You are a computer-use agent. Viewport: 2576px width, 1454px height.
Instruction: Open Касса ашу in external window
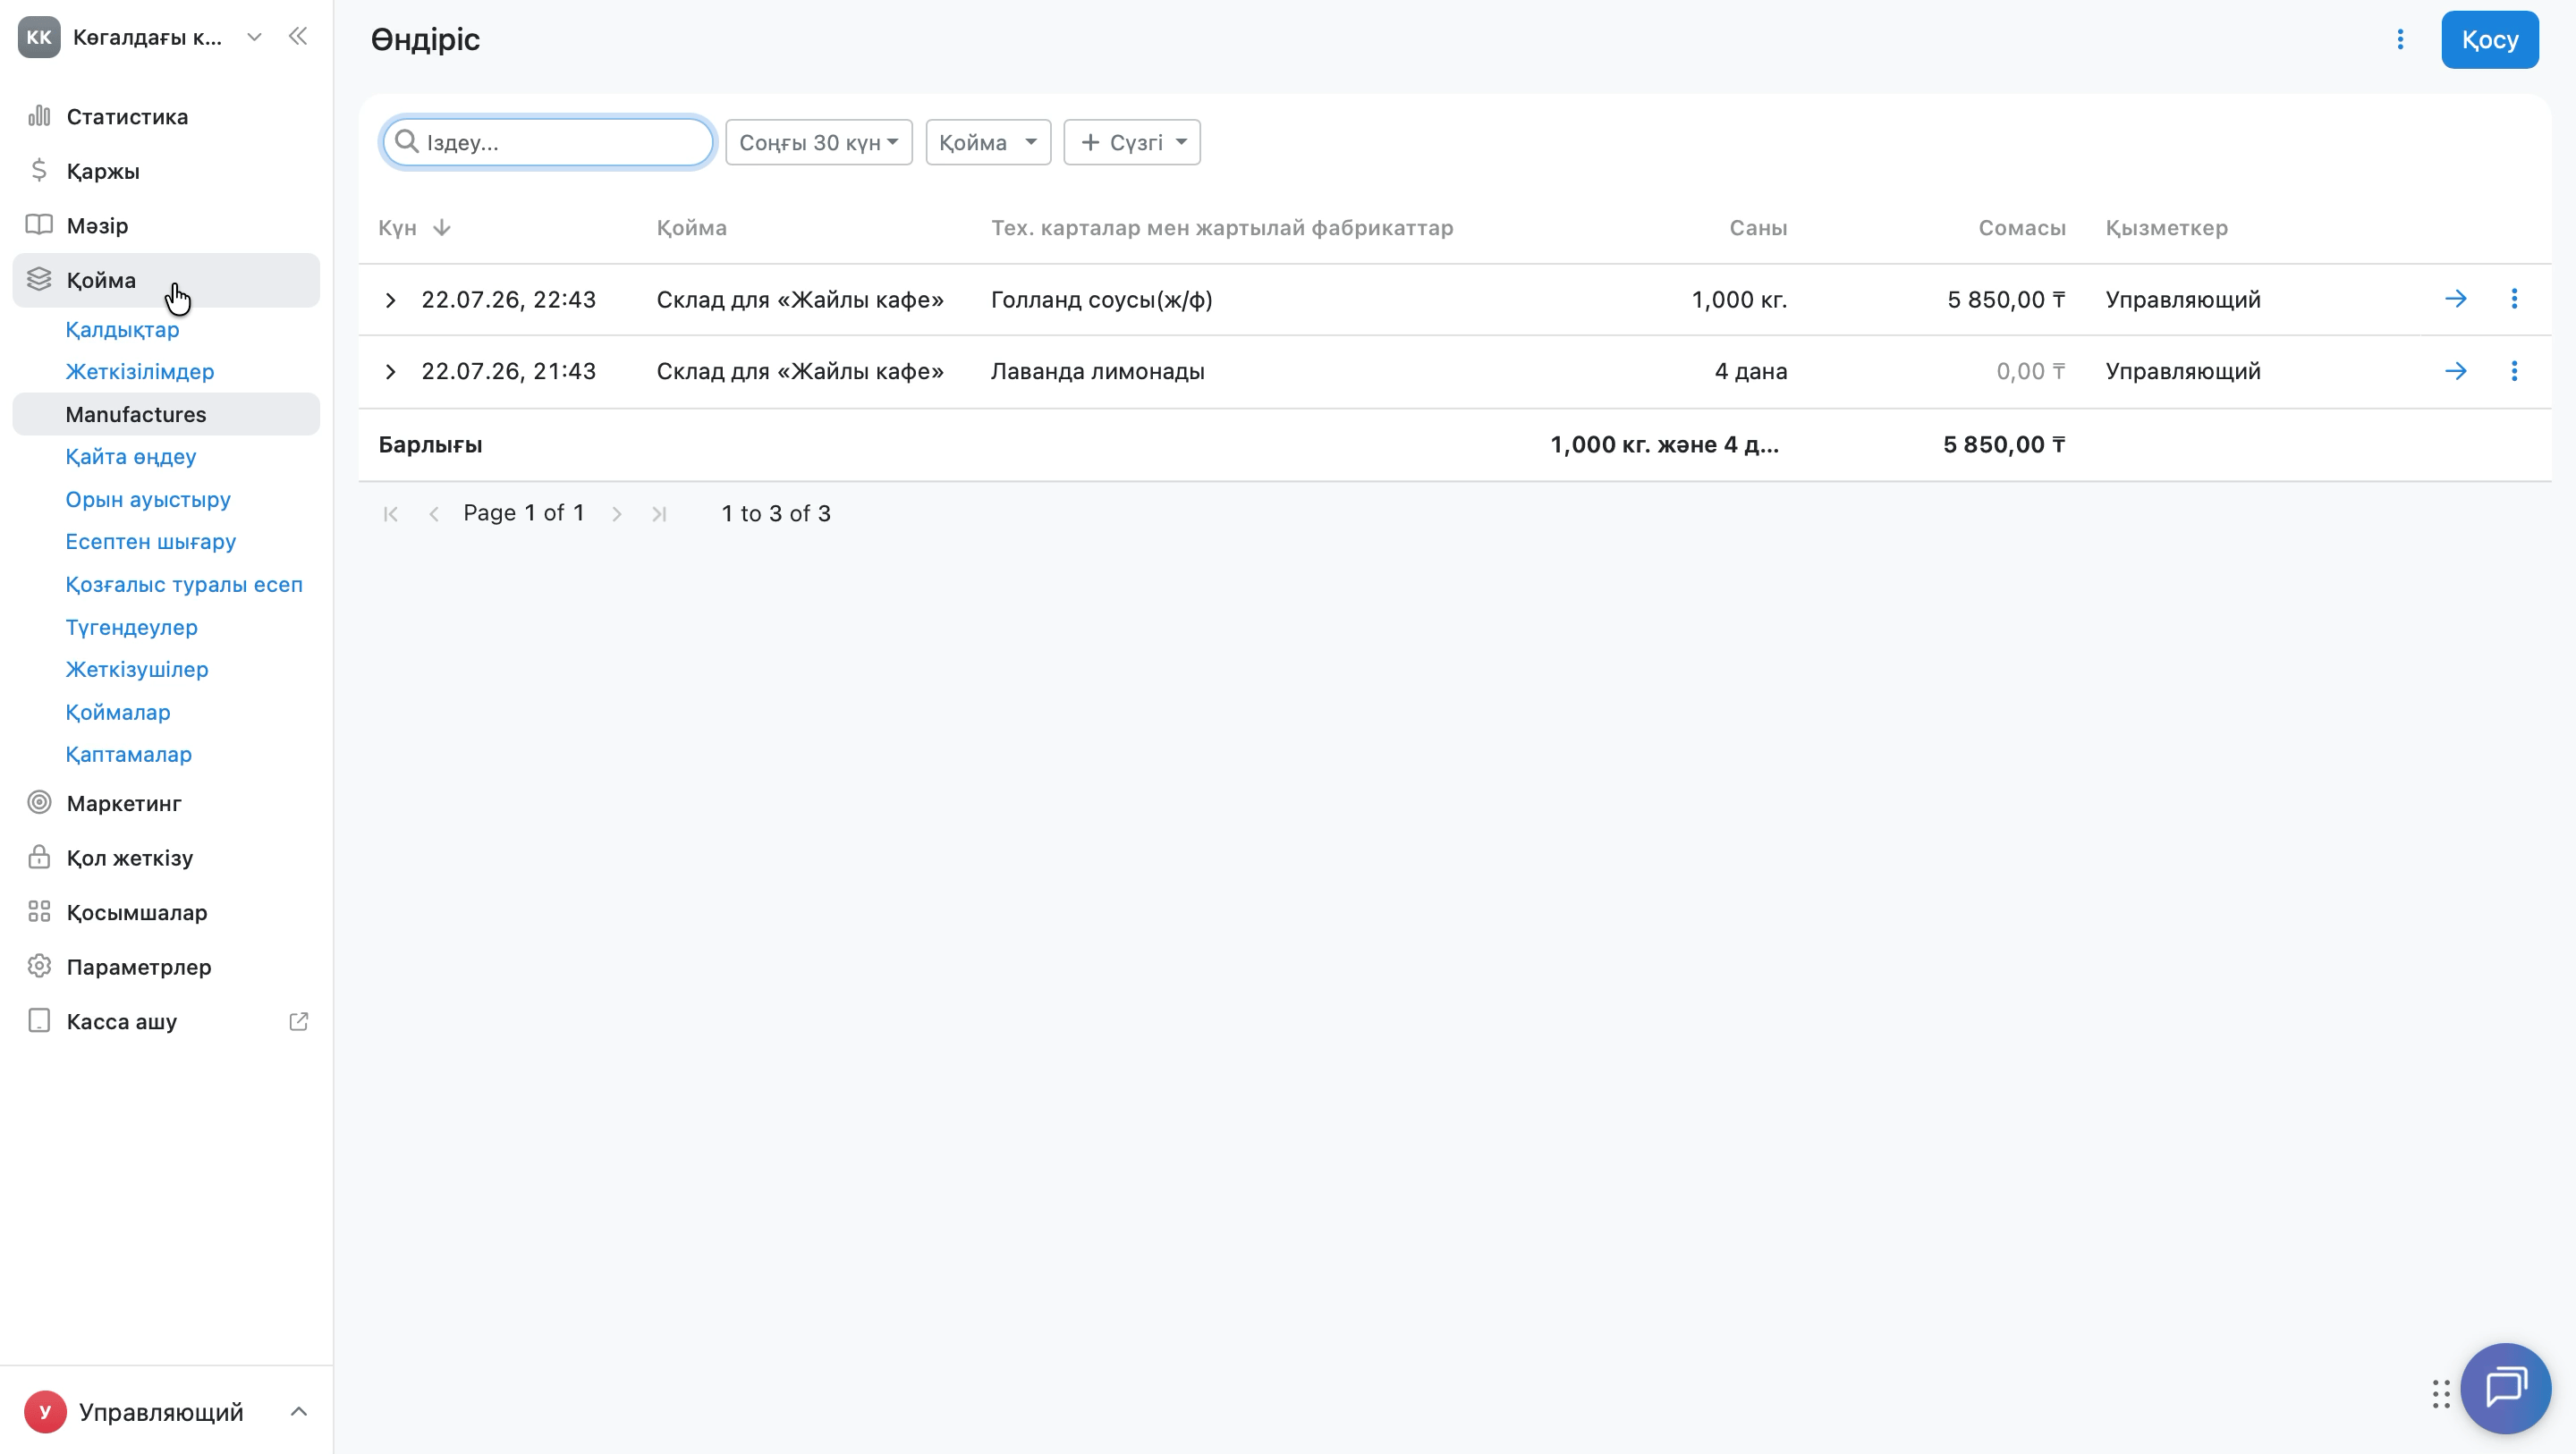pos(298,1021)
